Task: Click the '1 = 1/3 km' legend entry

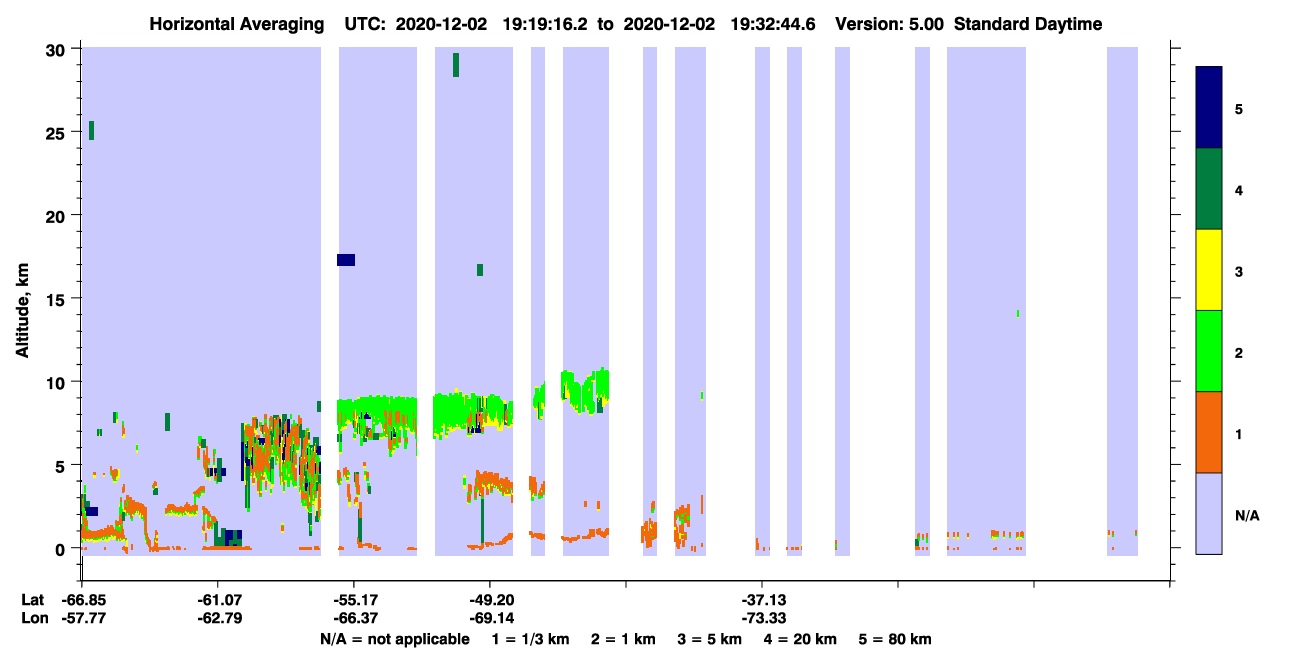Action: click(529, 639)
